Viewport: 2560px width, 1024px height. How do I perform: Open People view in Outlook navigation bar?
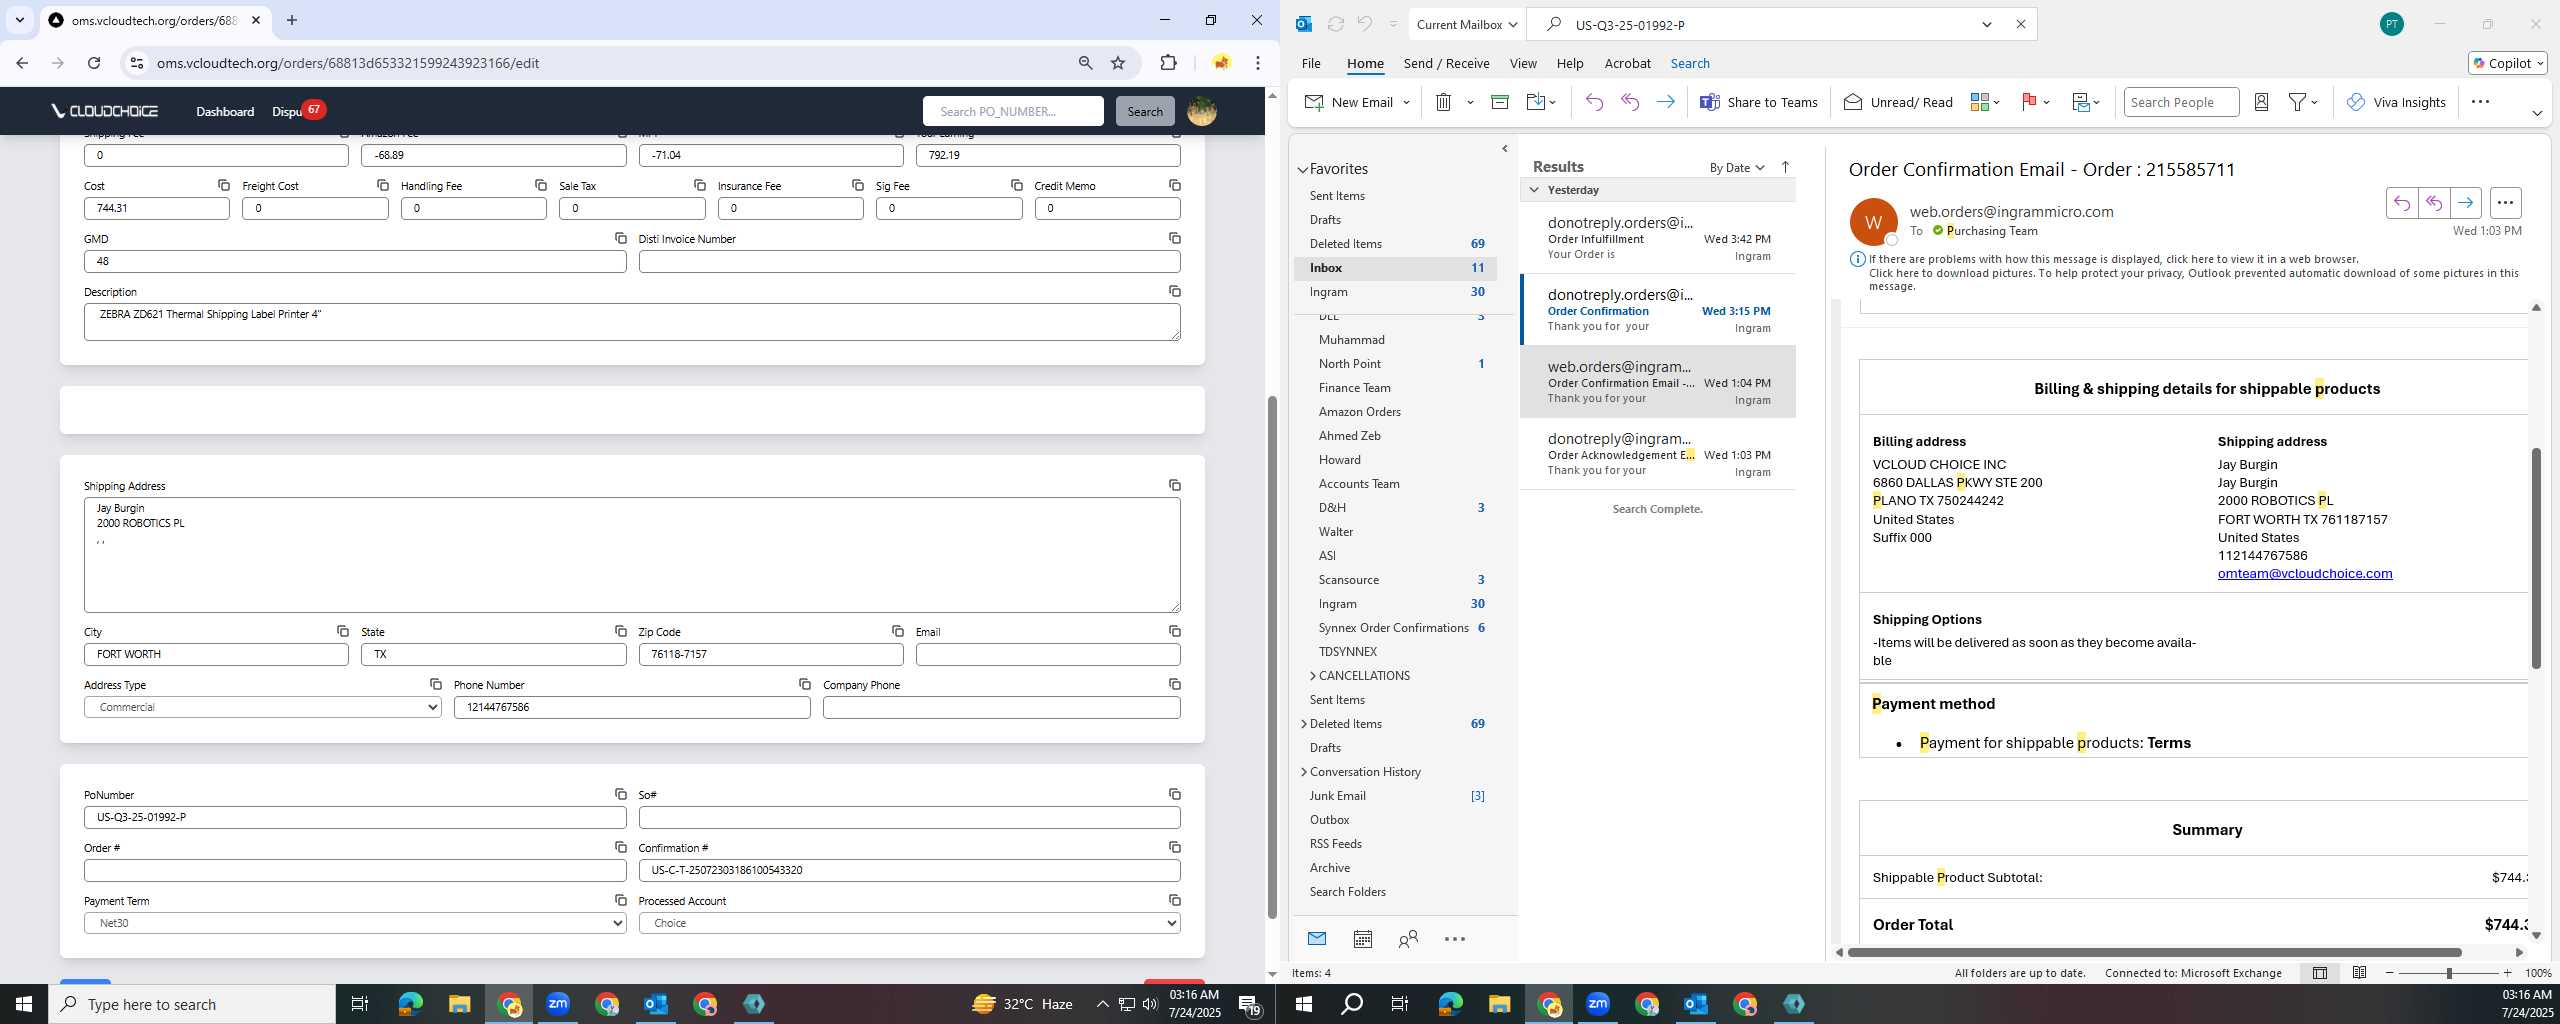pyautogui.click(x=1408, y=939)
